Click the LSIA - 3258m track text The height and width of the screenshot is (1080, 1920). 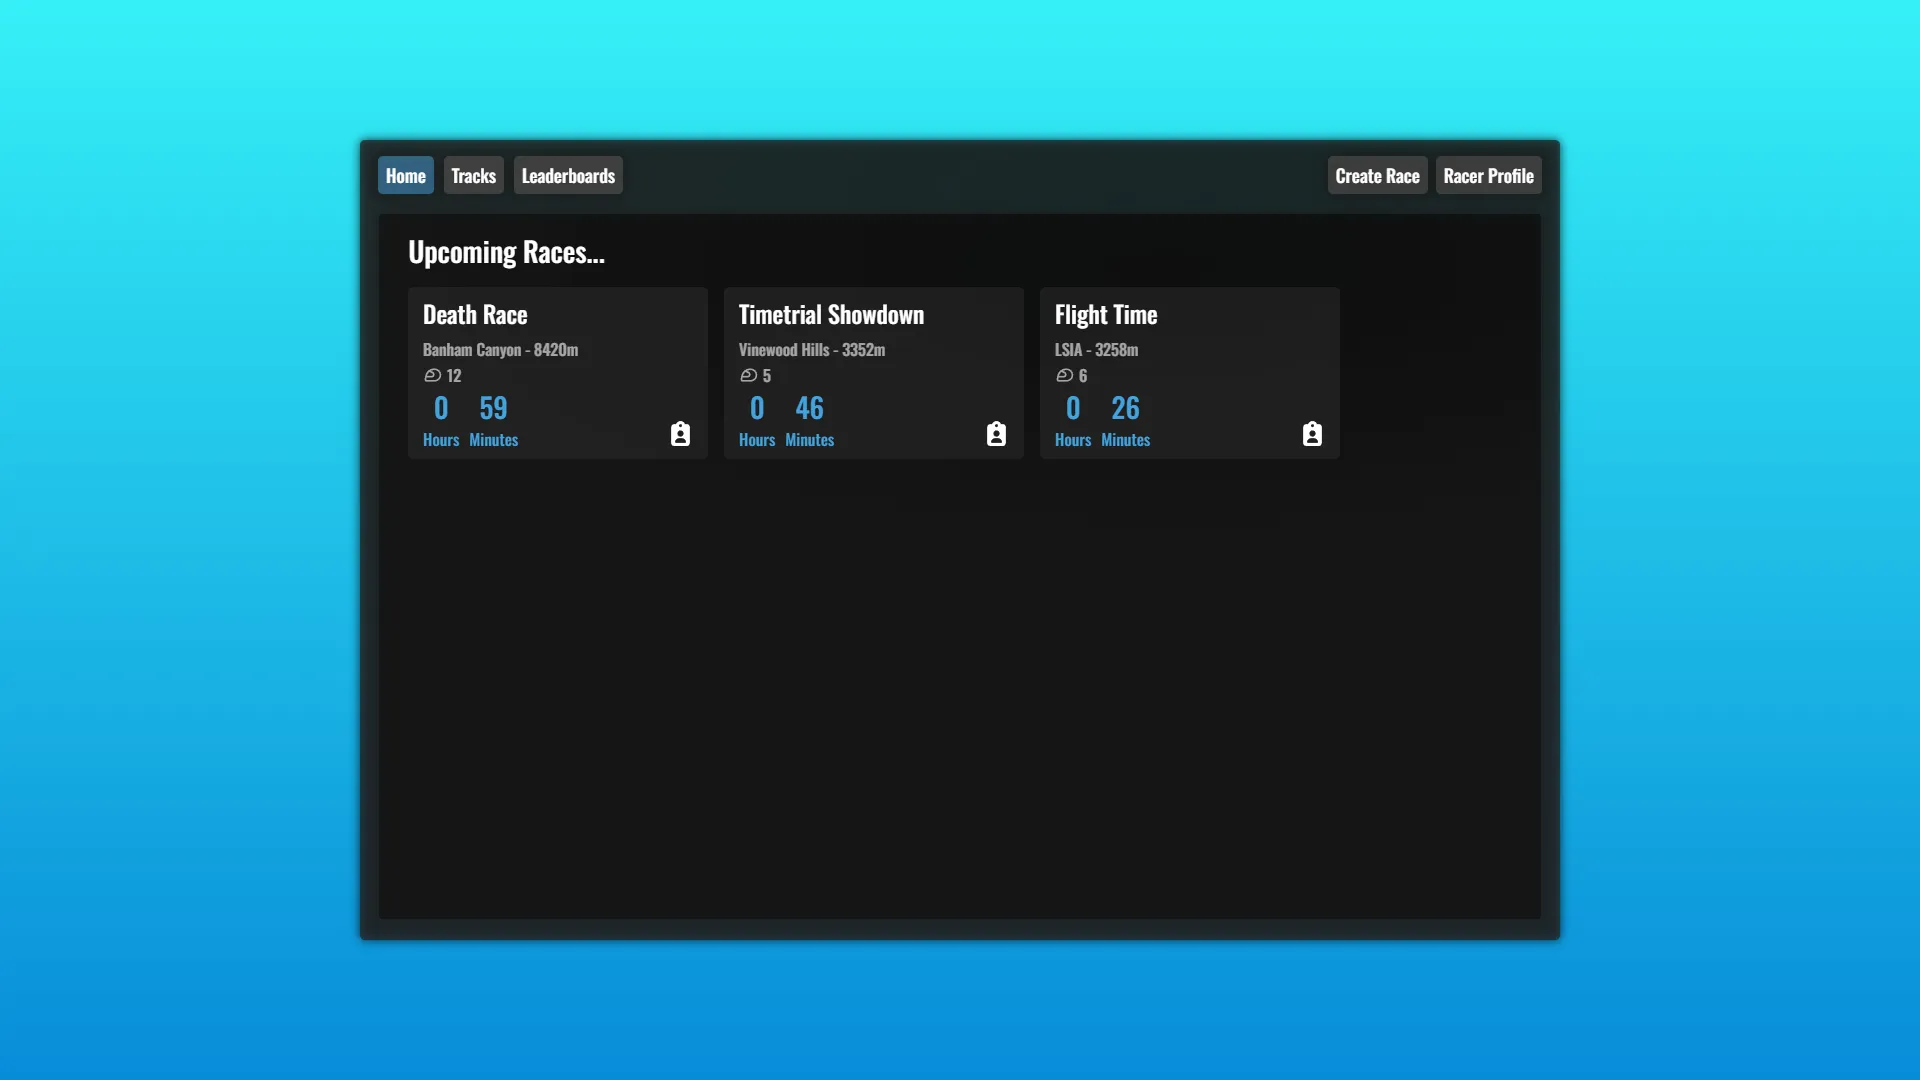pos(1096,349)
